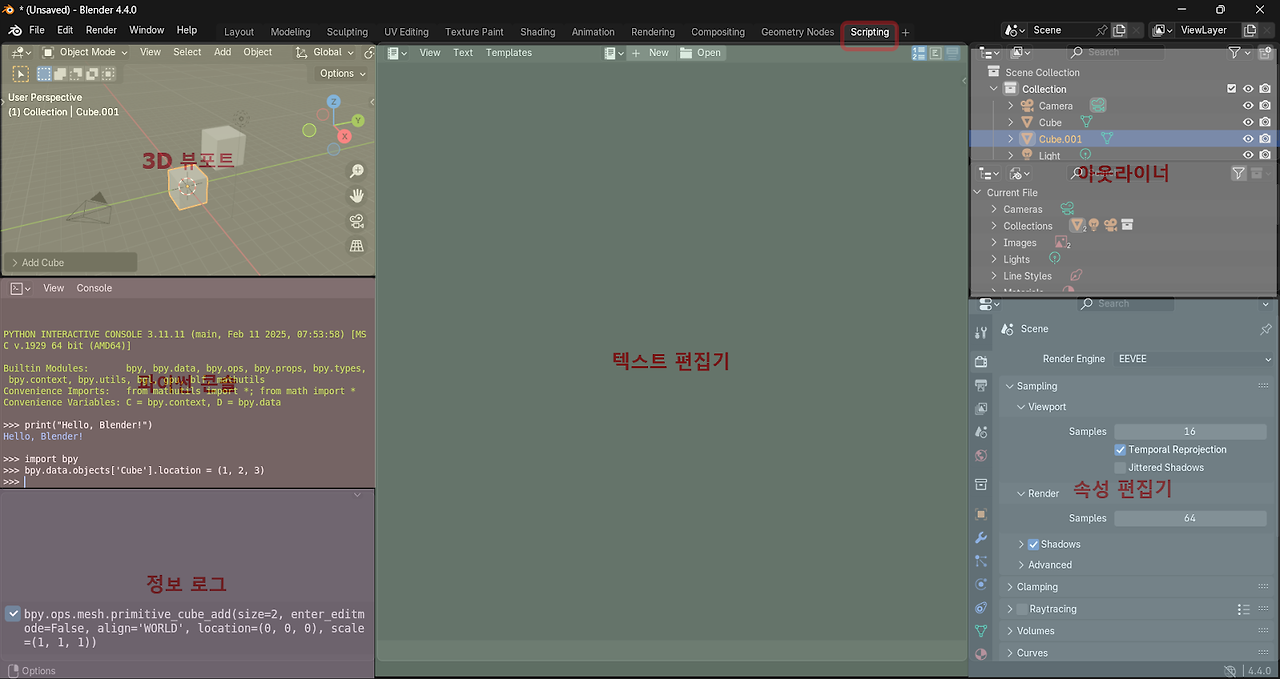This screenshot has height=679, width=1280.
Task: Open the Console menu in Python console
Action: (x=94, y=288)
